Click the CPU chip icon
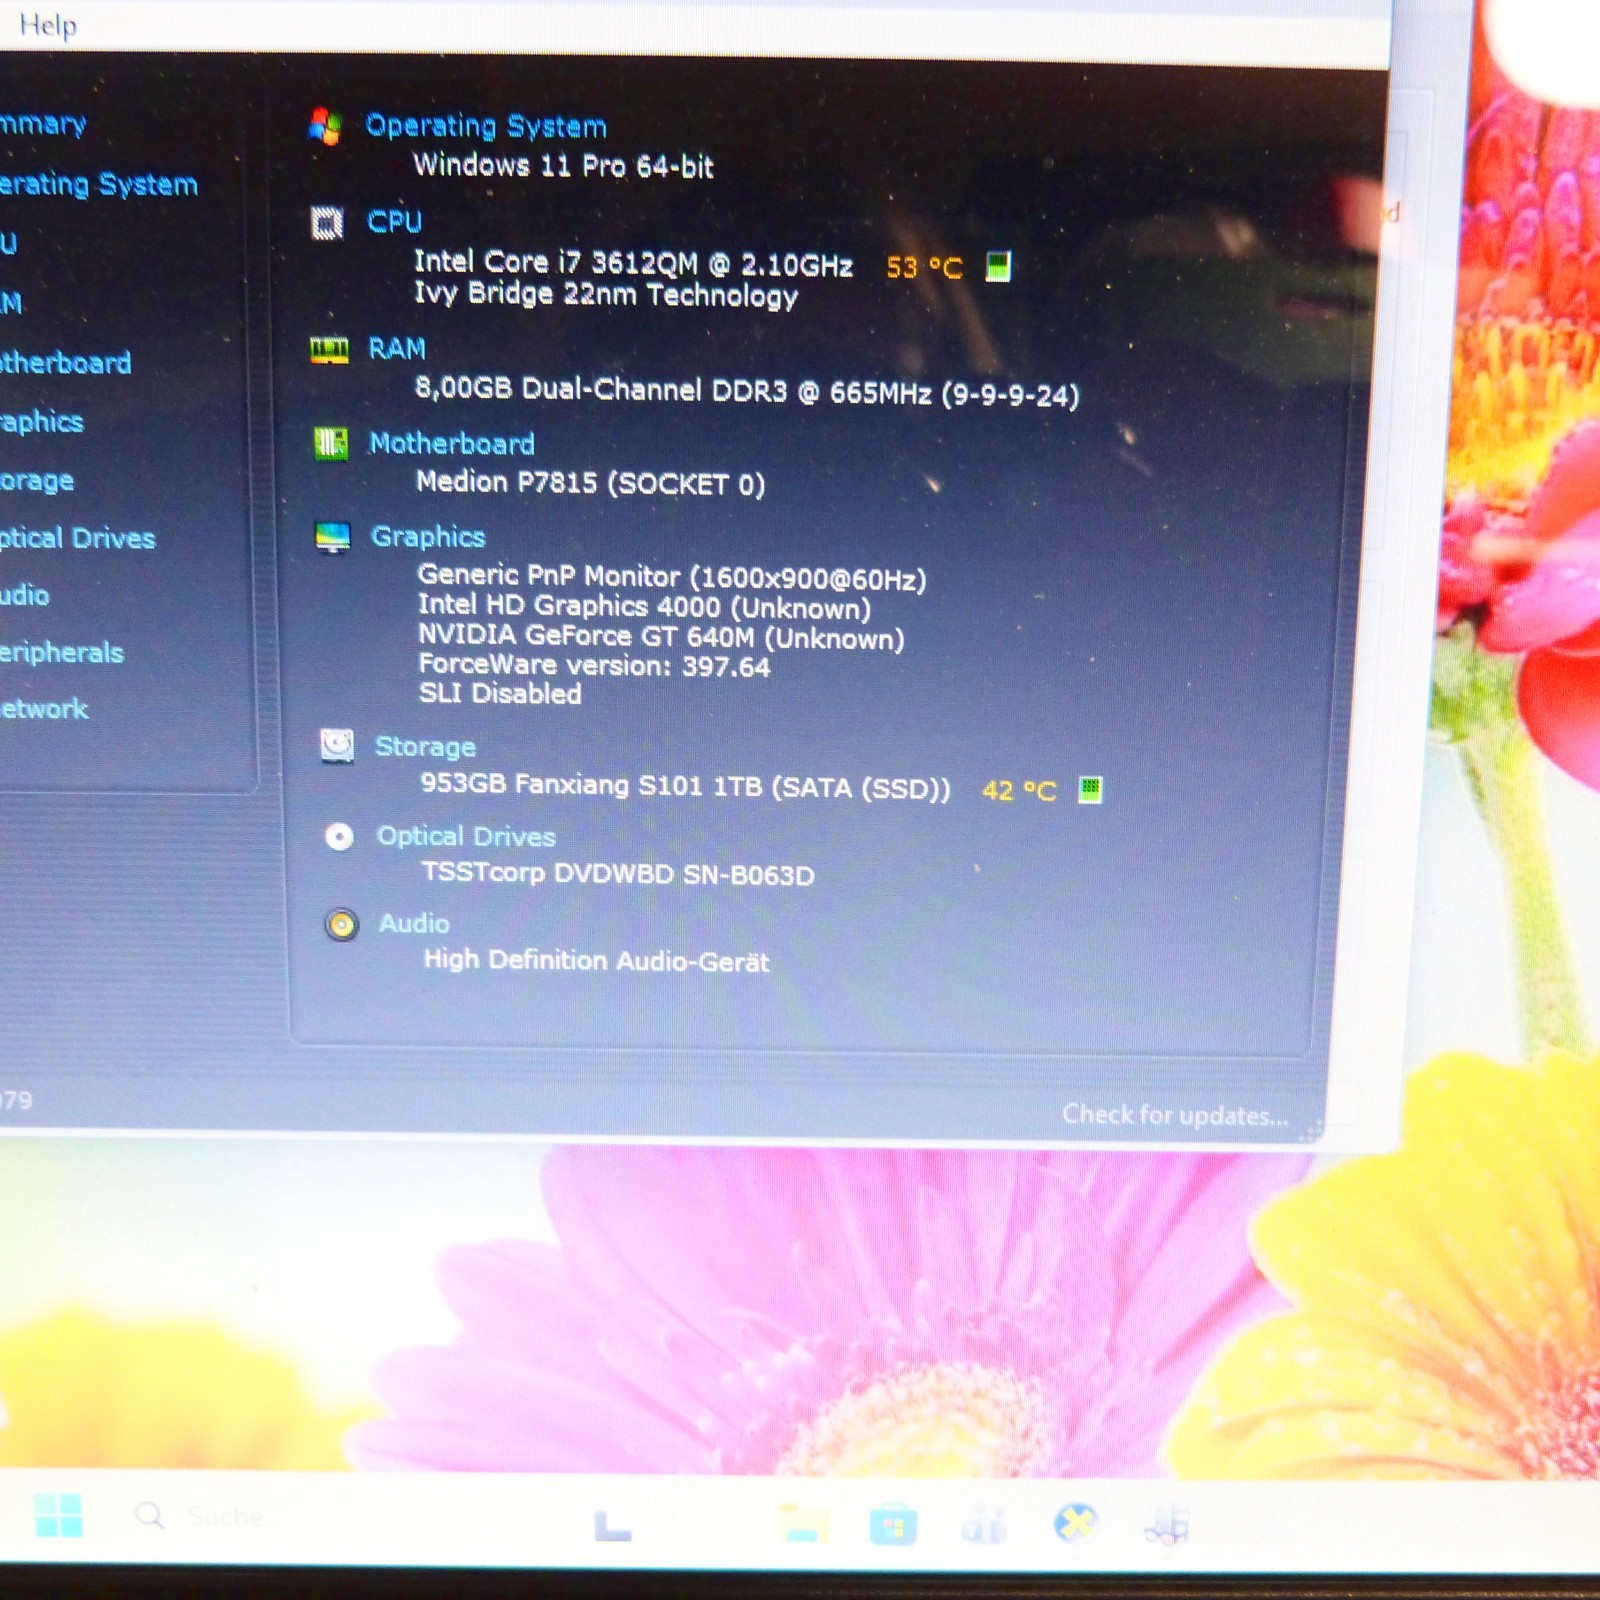The height and width of the screenshot is (1600, 1600). click(327, 223)
